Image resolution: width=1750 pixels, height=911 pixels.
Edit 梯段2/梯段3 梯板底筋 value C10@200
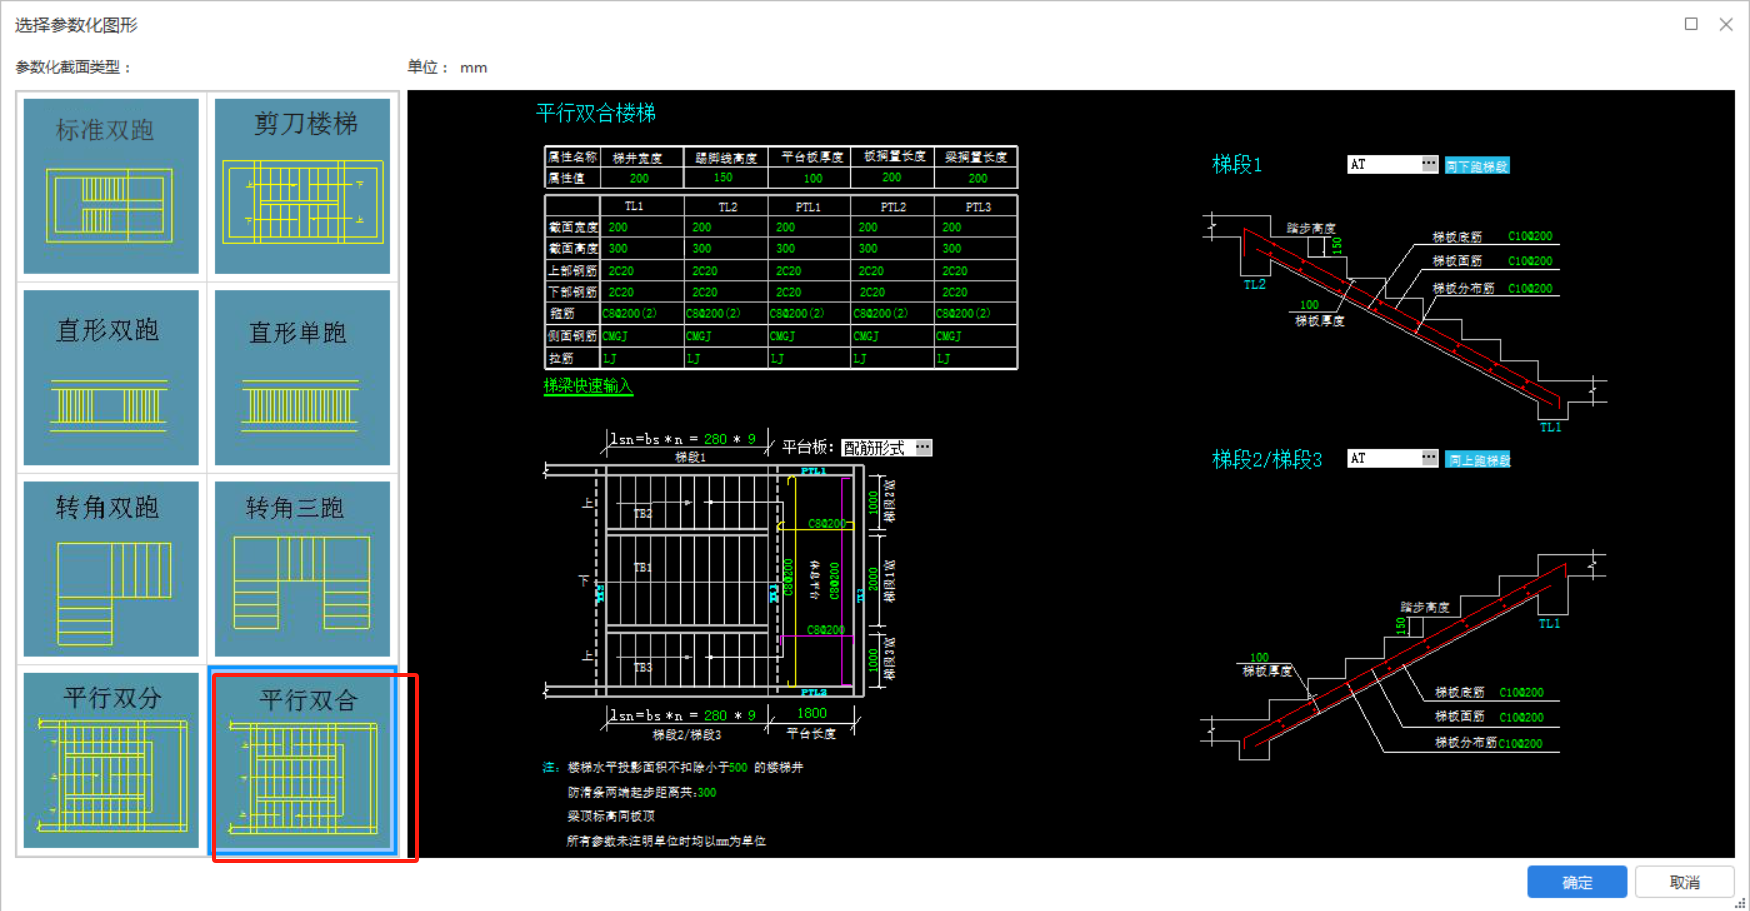[1521, 693]
